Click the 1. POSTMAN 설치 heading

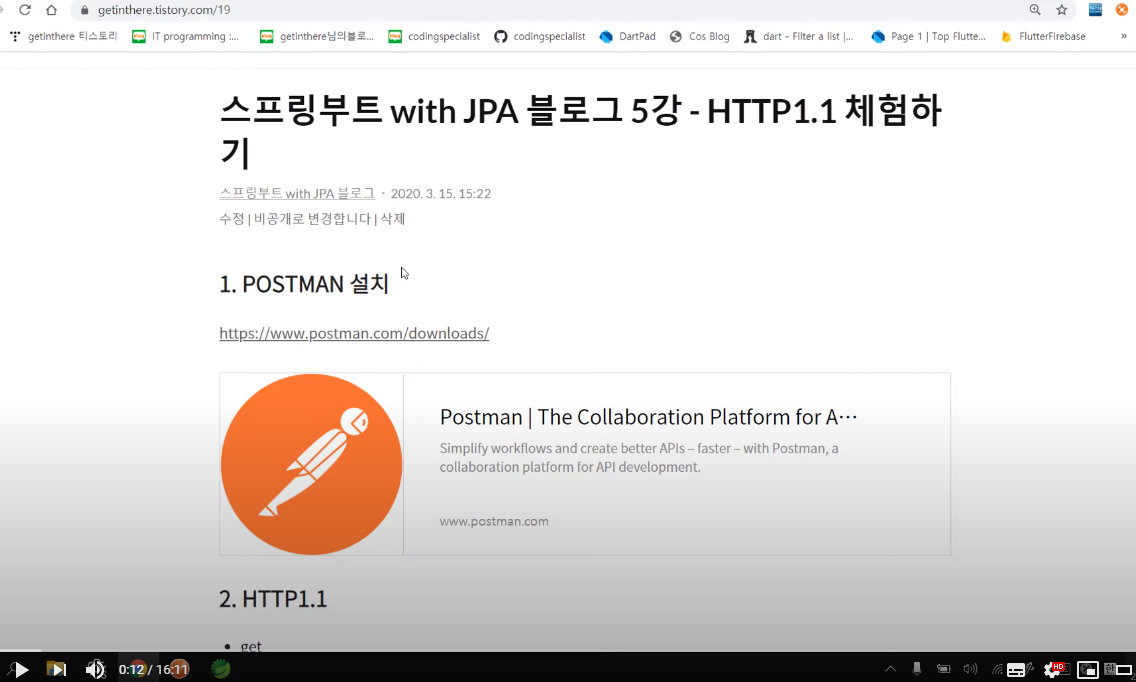[304, 284]
